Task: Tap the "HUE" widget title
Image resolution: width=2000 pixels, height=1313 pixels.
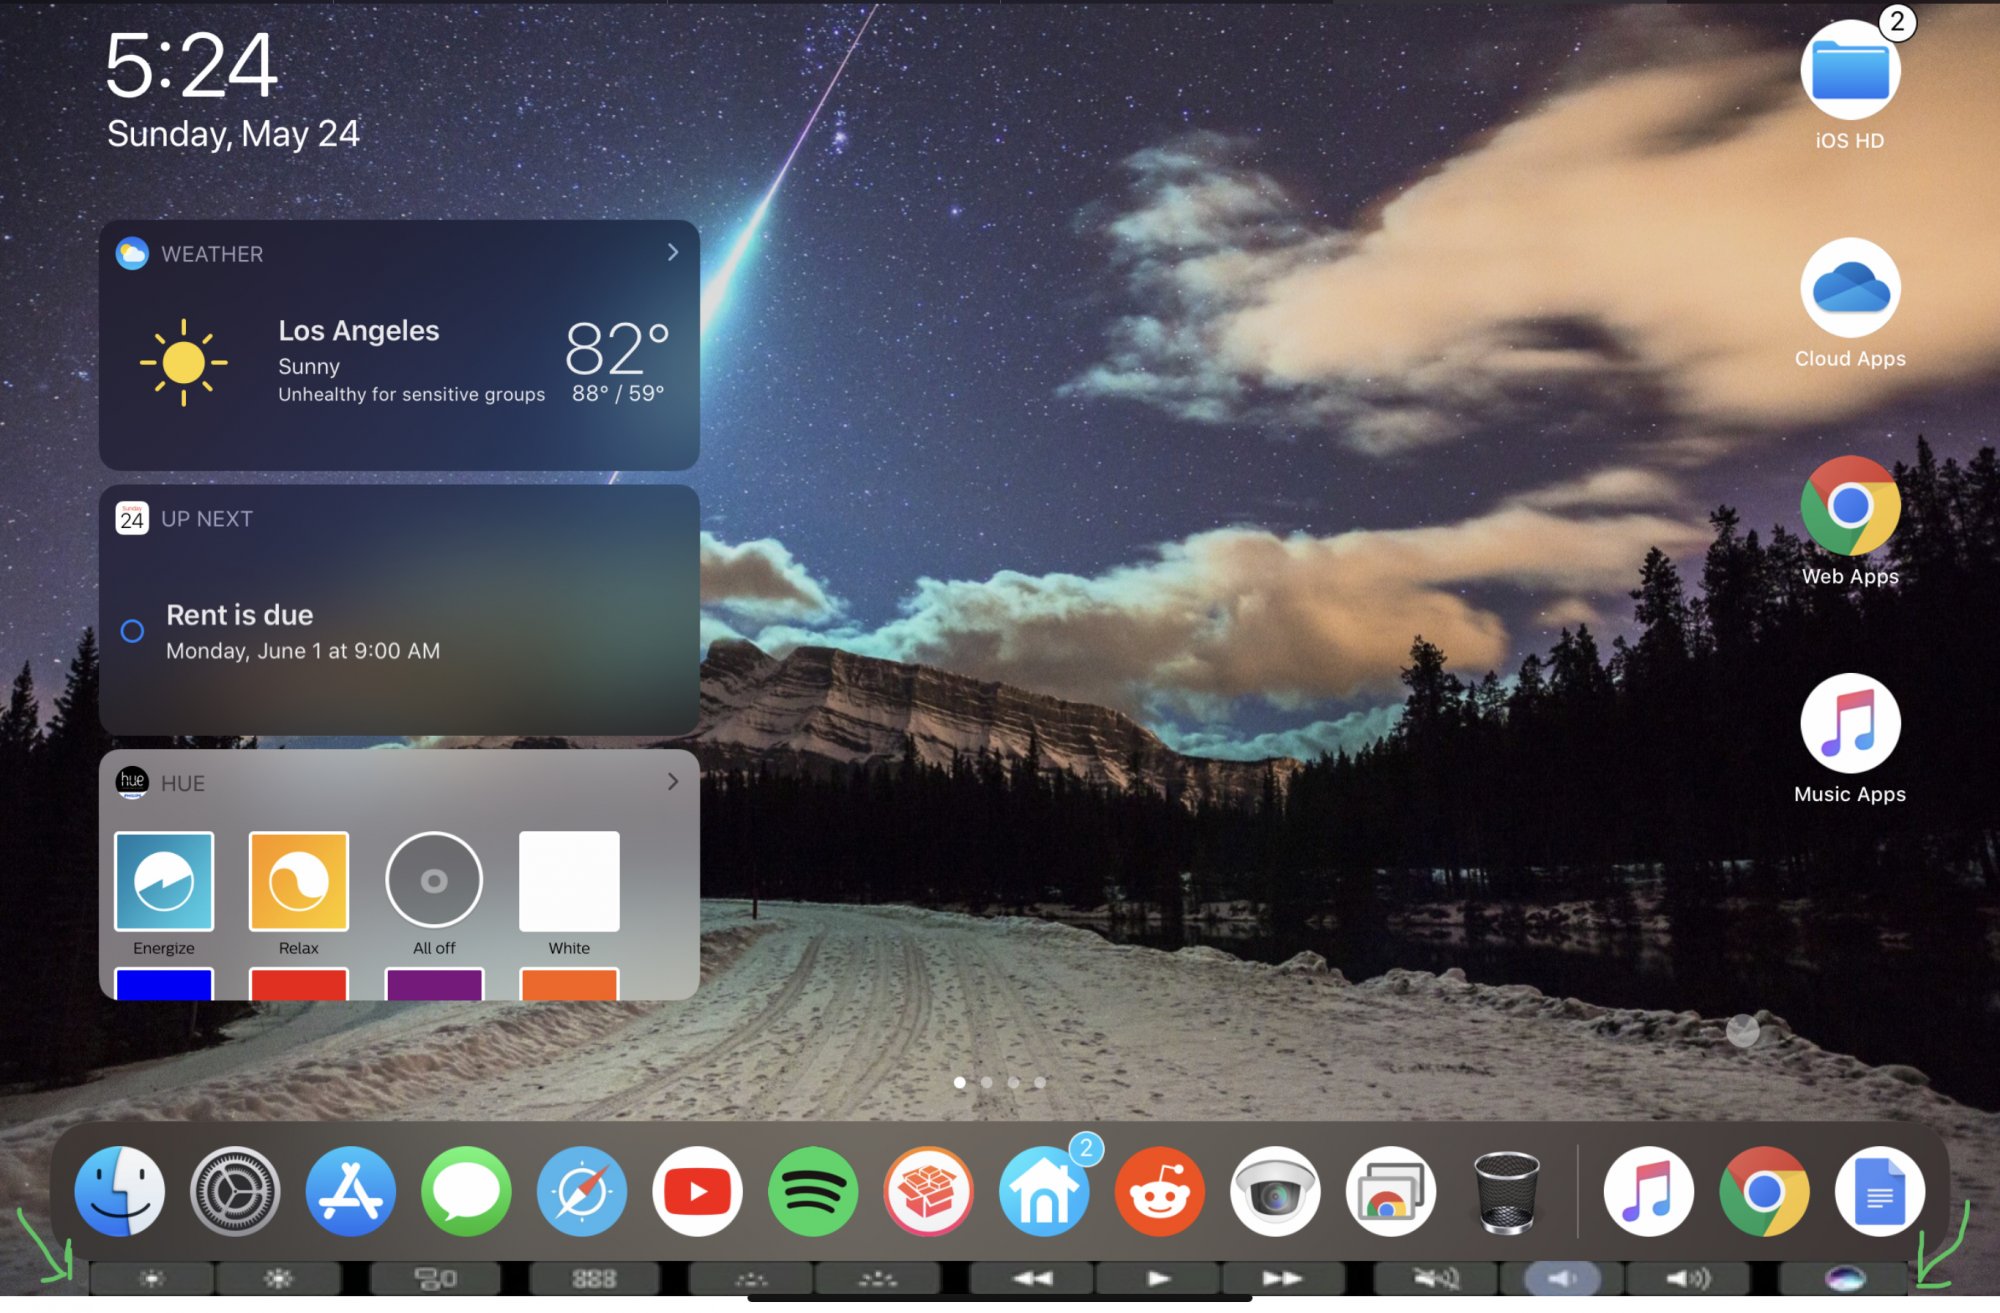Action: (183, 783)
